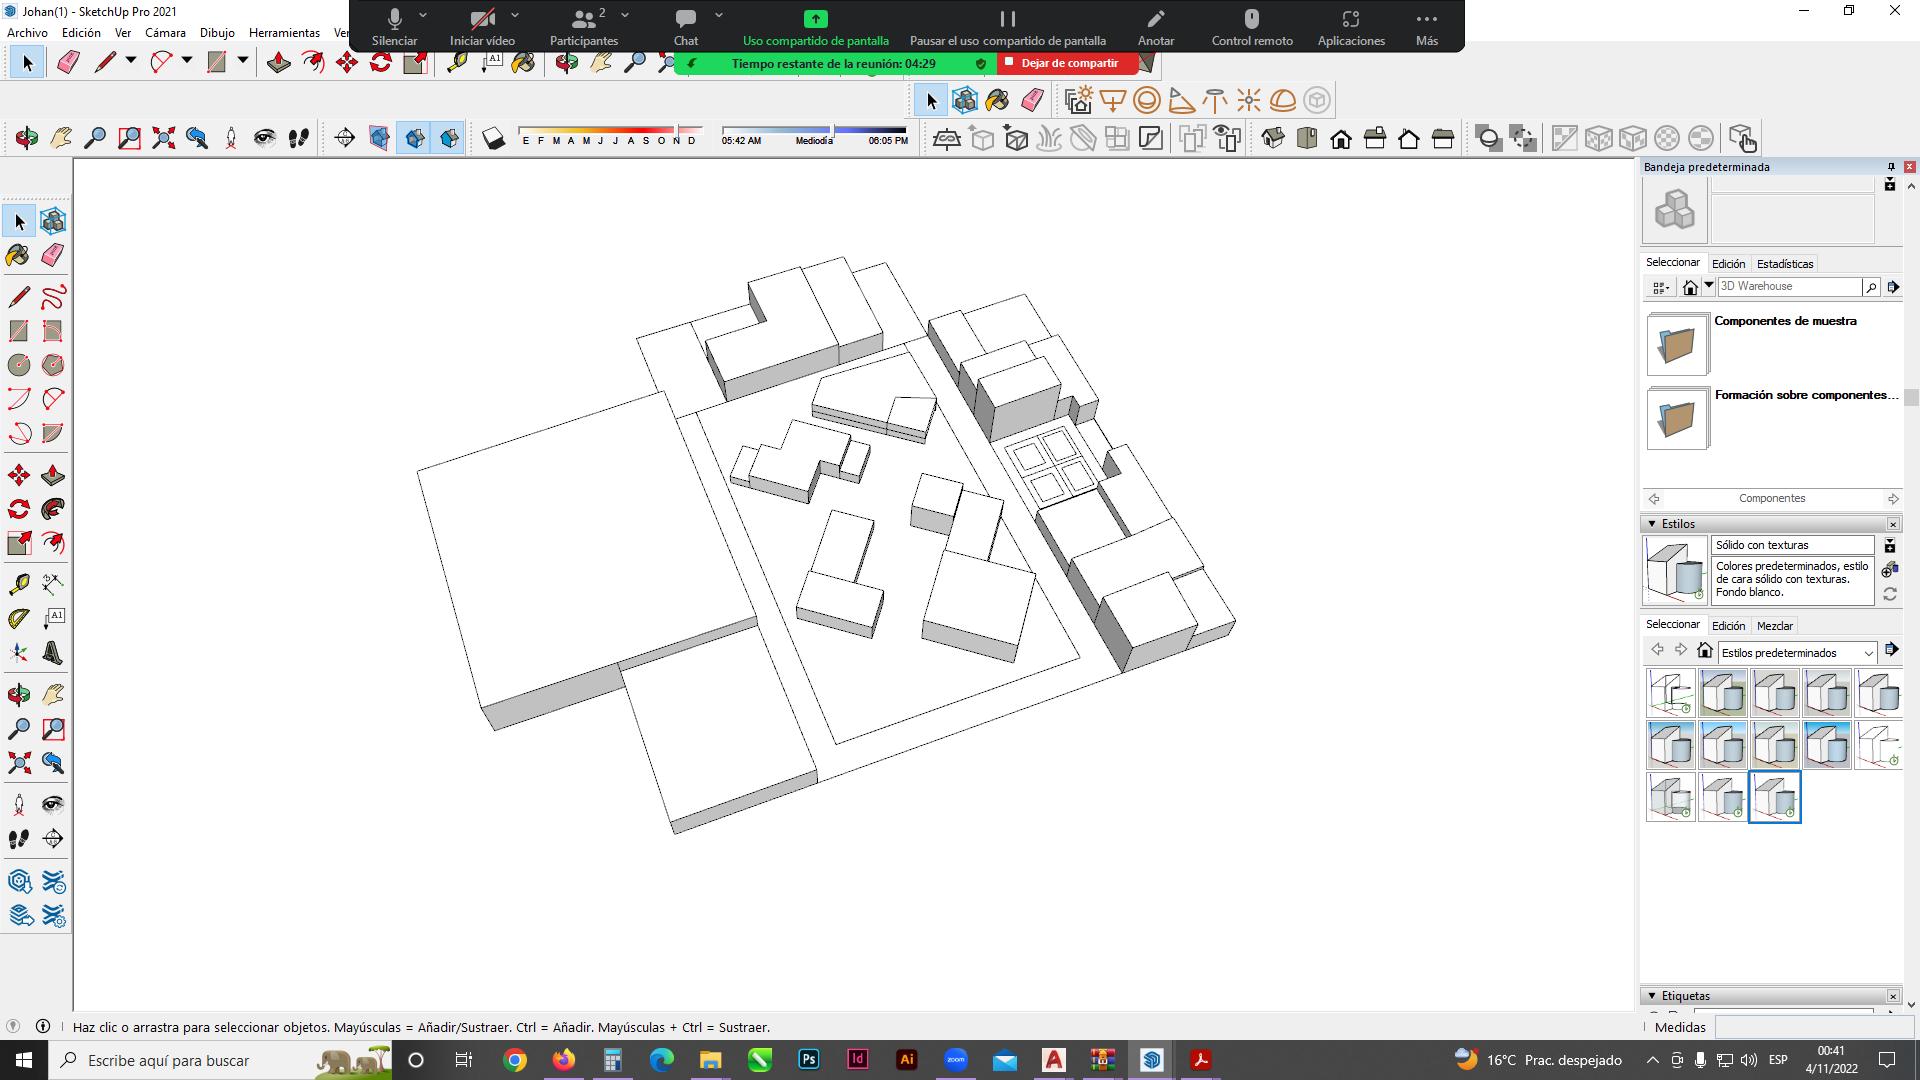This screenshot has height=1080, width=1920.
Task: Activate the Push/Pull tool
Action: point(53,476)
